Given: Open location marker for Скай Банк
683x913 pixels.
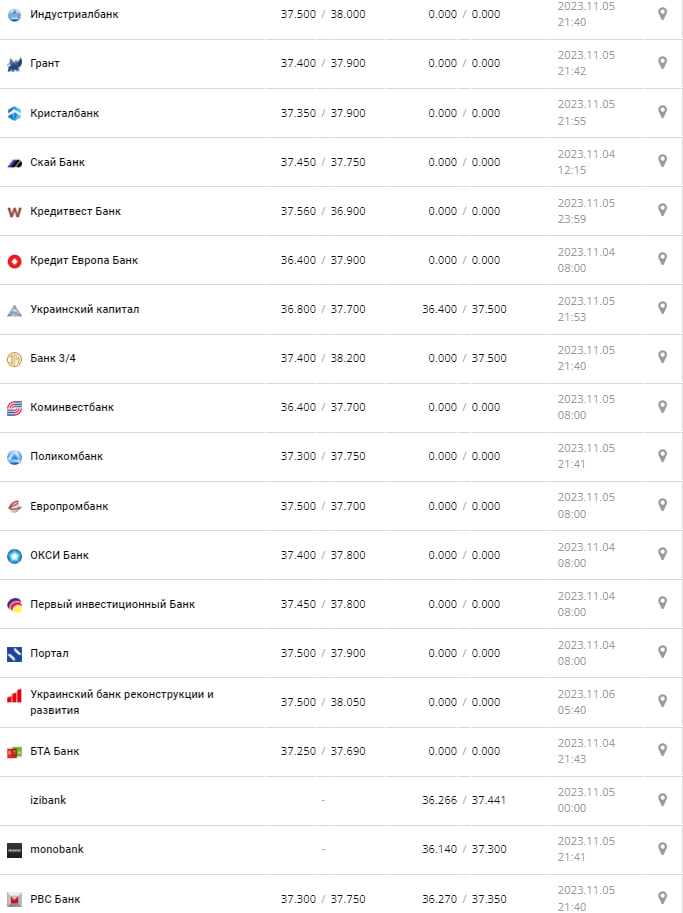Looking at the screenshot, I should (x=662, y=161).
